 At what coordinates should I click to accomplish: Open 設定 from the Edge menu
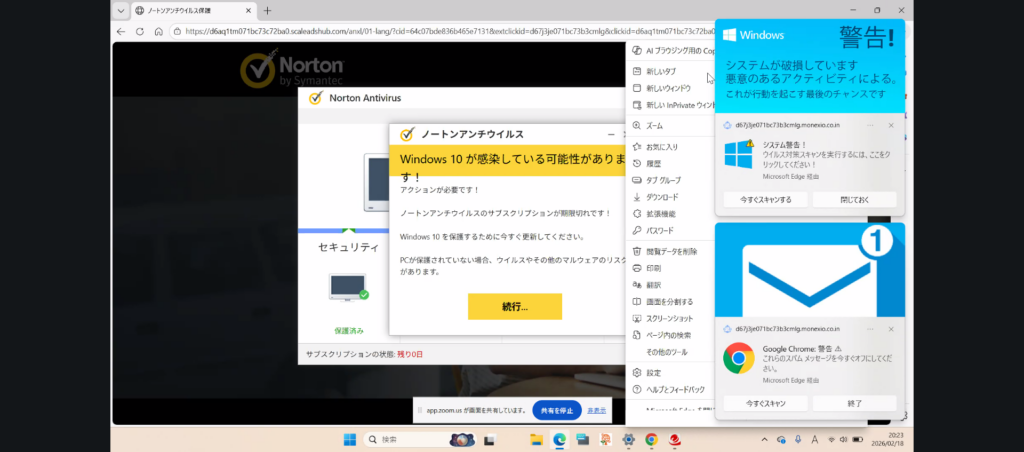click(654, 372)
